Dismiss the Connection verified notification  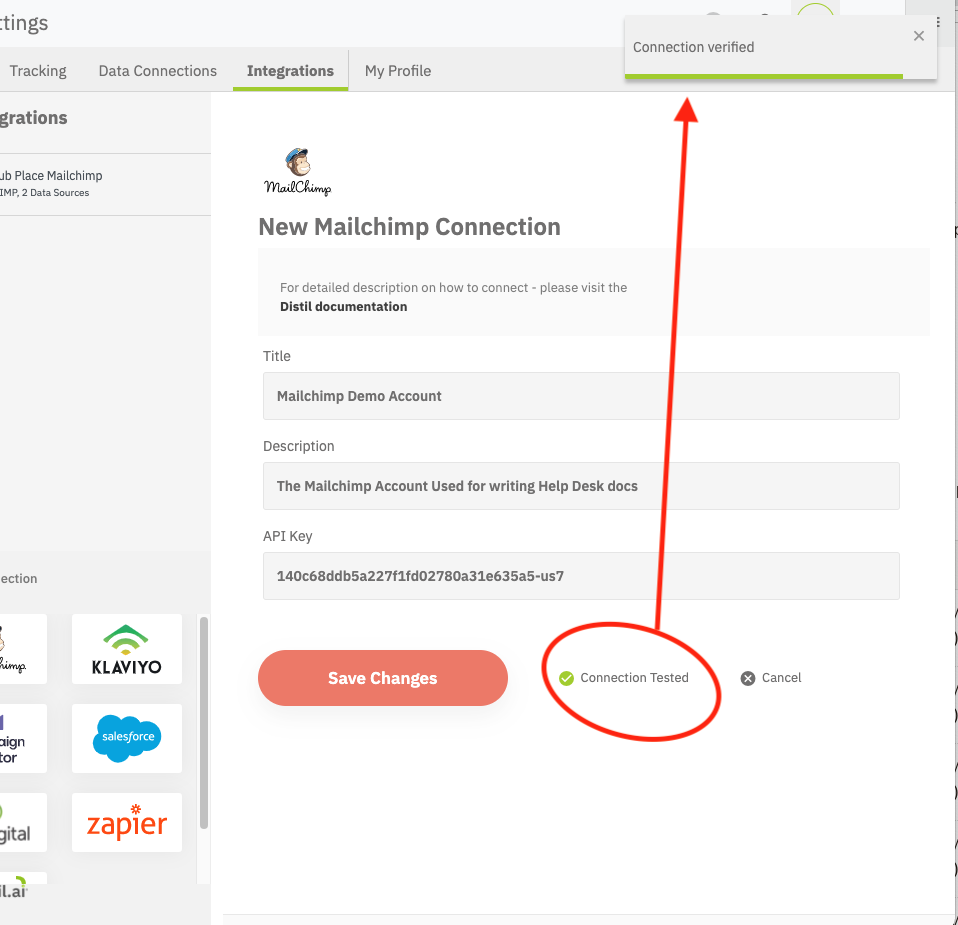(x=918, y=36)
